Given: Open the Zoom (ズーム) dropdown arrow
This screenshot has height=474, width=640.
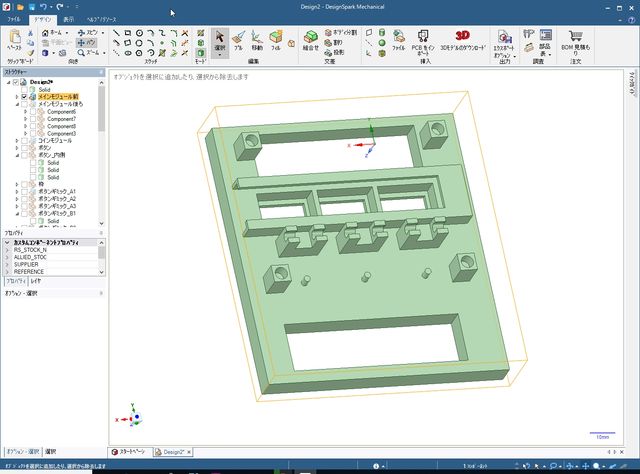Looking at the screenshot, I should (104, 53).
